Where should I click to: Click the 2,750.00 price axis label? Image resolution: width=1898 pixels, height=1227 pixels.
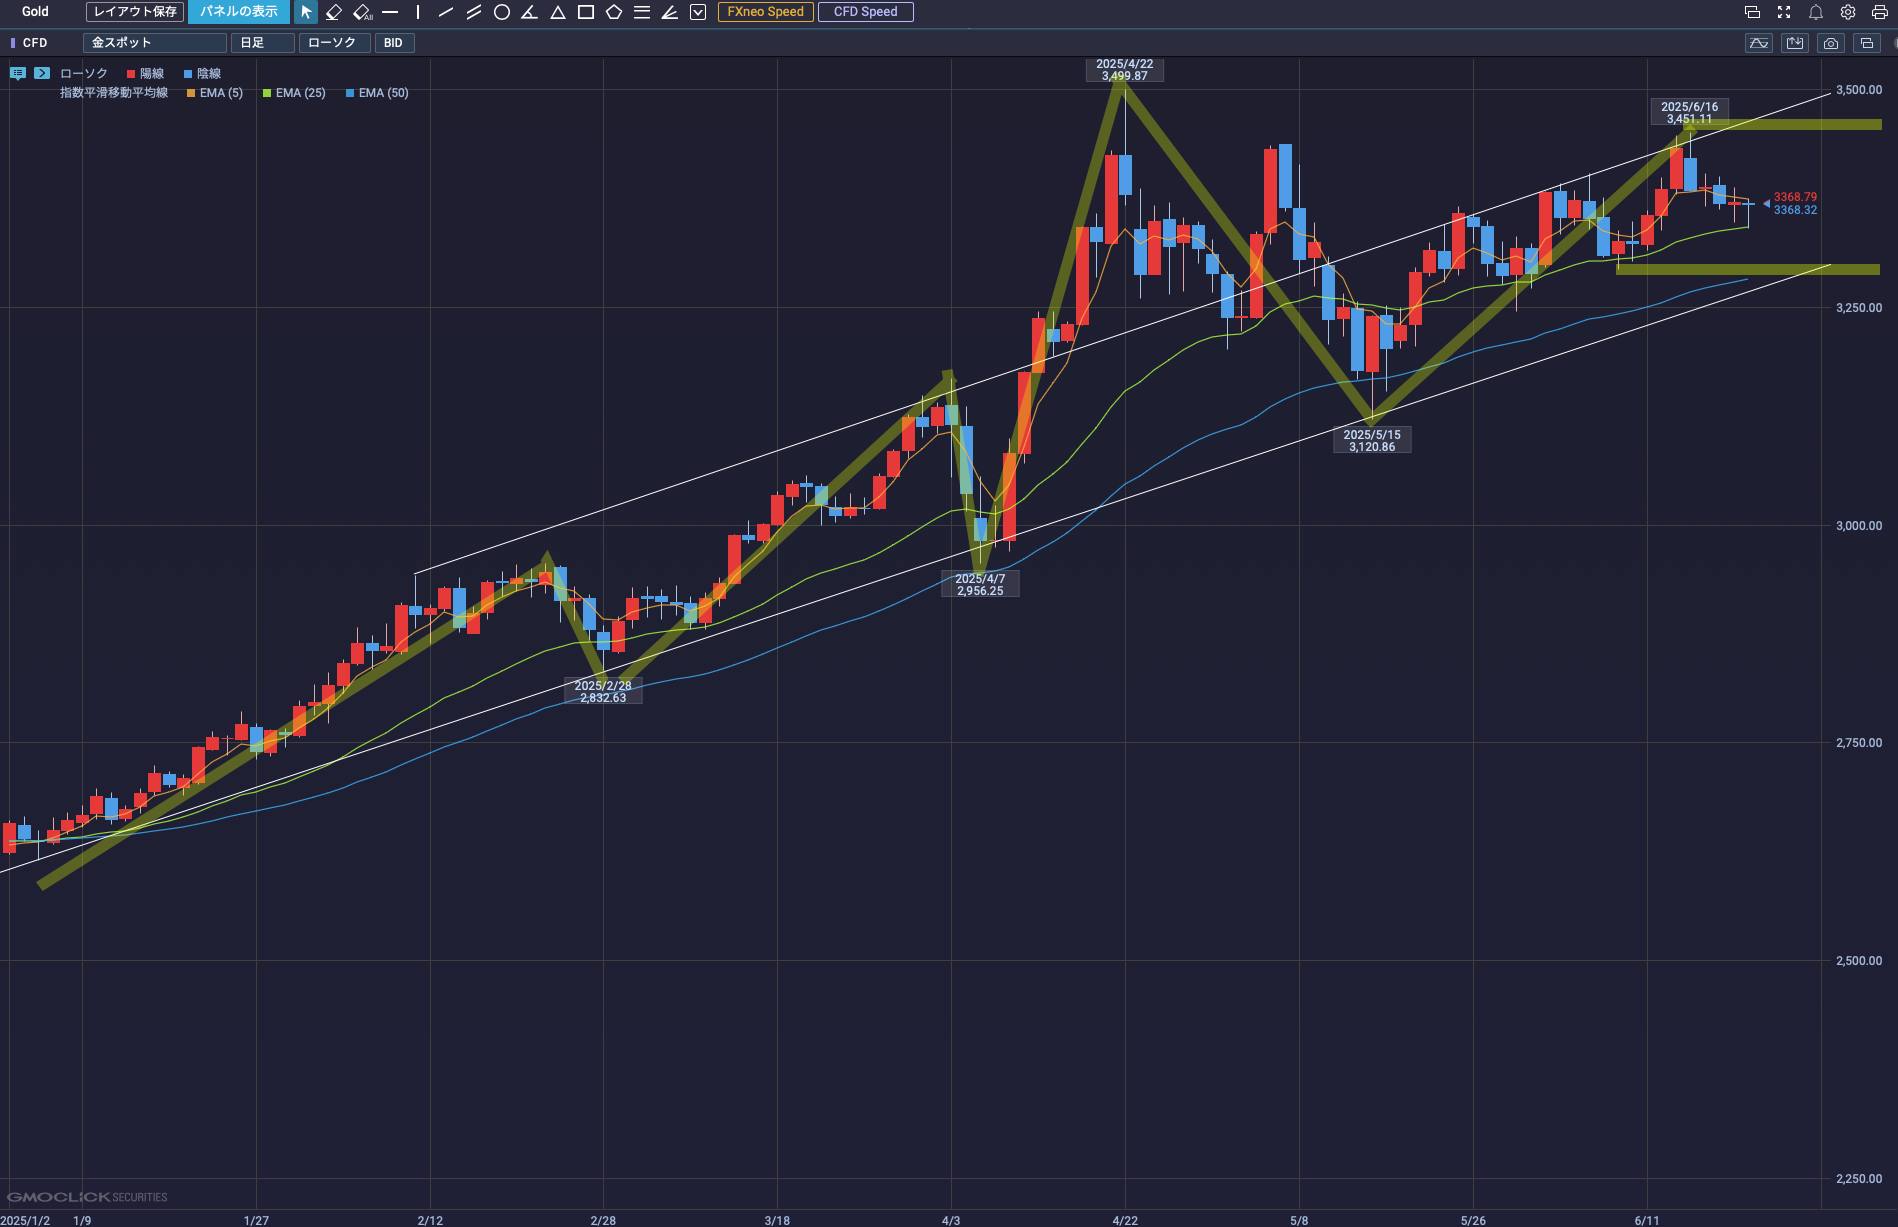point(1859,743)
